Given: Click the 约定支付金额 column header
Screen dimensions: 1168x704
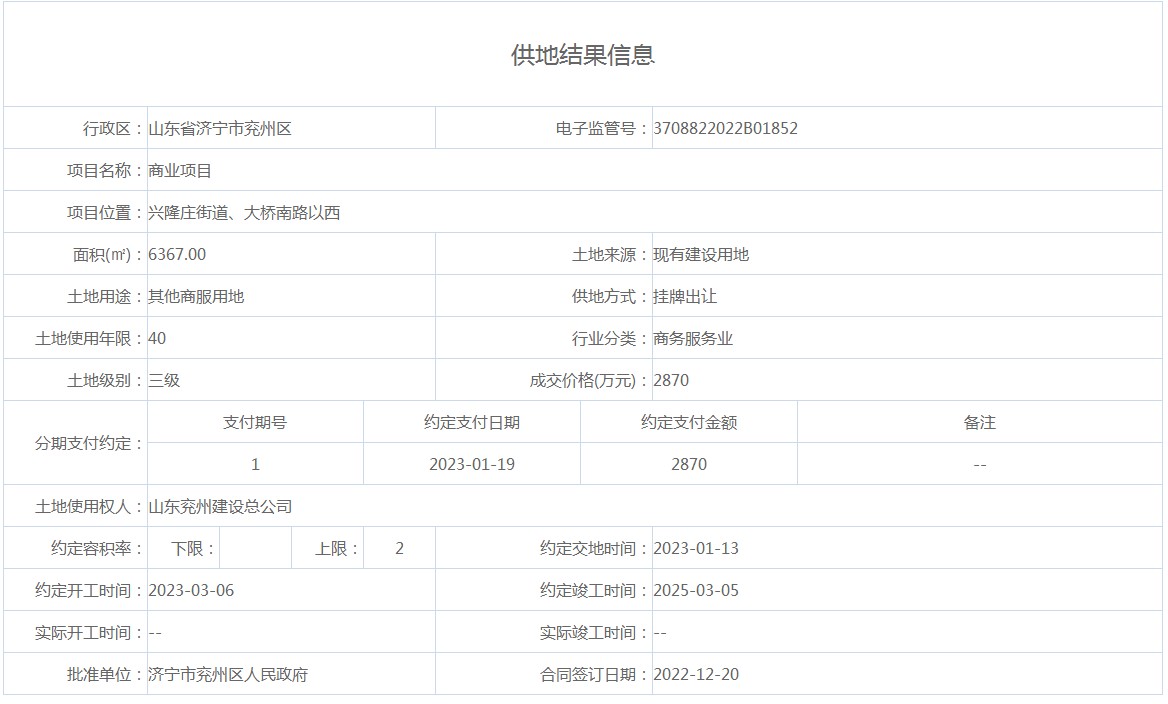Looking at the screenshot, I should [x=689, y=422].
